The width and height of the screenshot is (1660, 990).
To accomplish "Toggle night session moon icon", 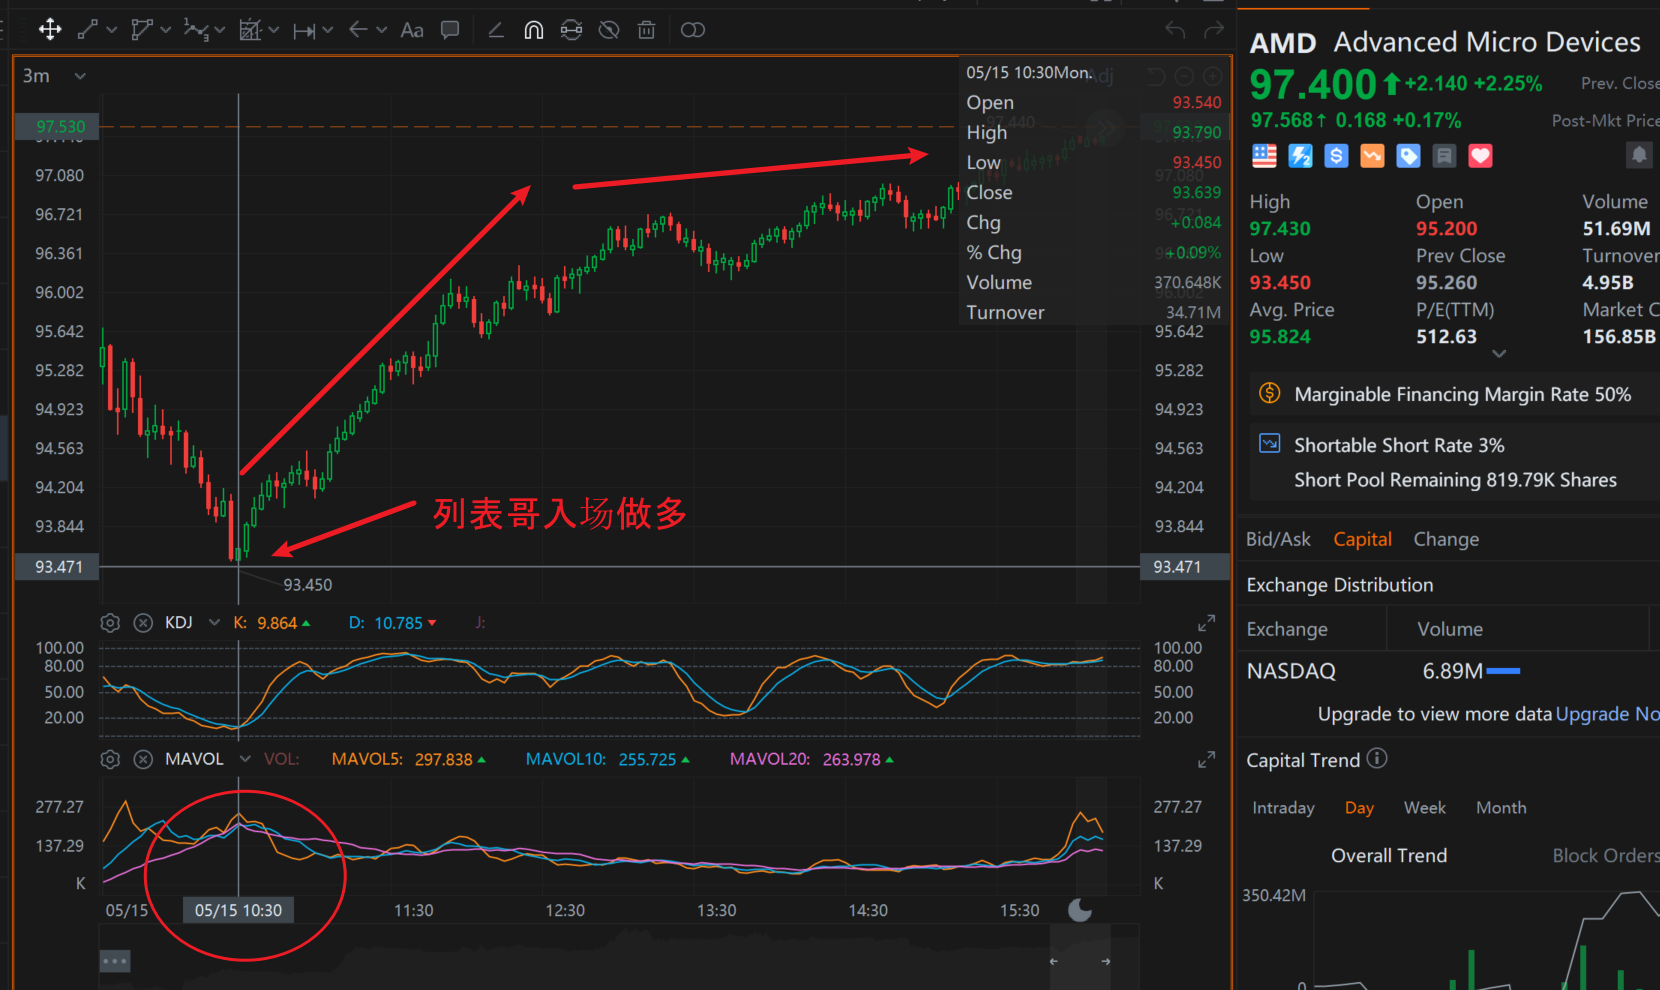I will click(1080, 910).
